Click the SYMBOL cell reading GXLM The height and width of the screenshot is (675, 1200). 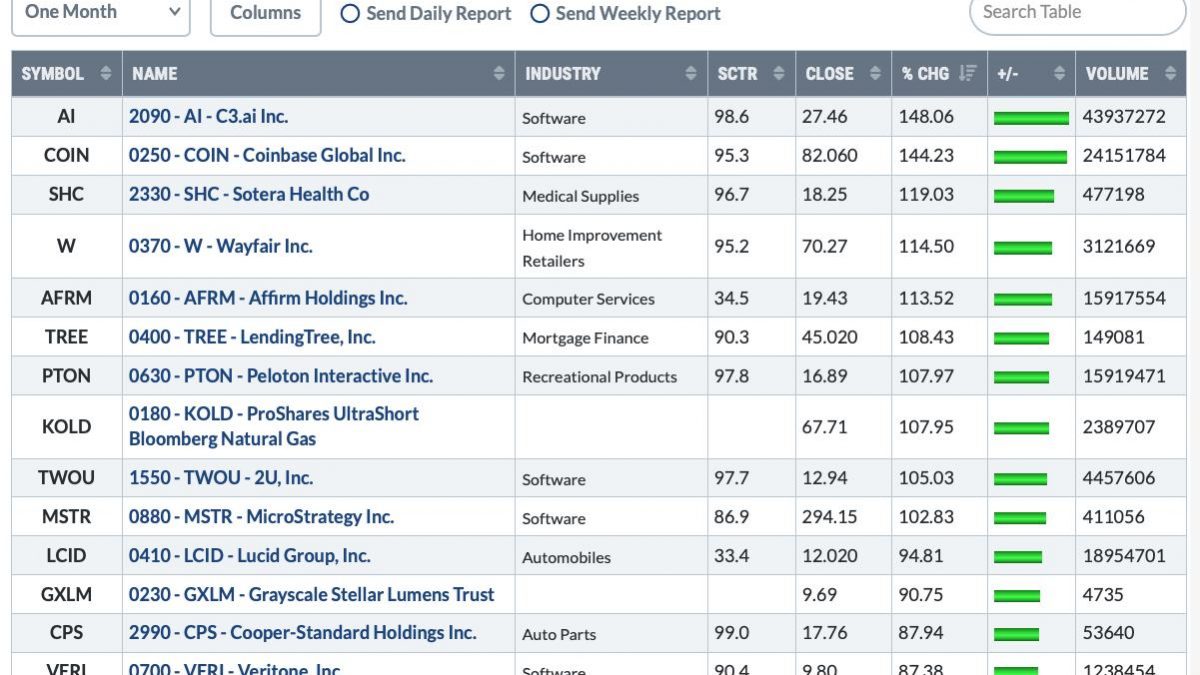click(66, 595)
